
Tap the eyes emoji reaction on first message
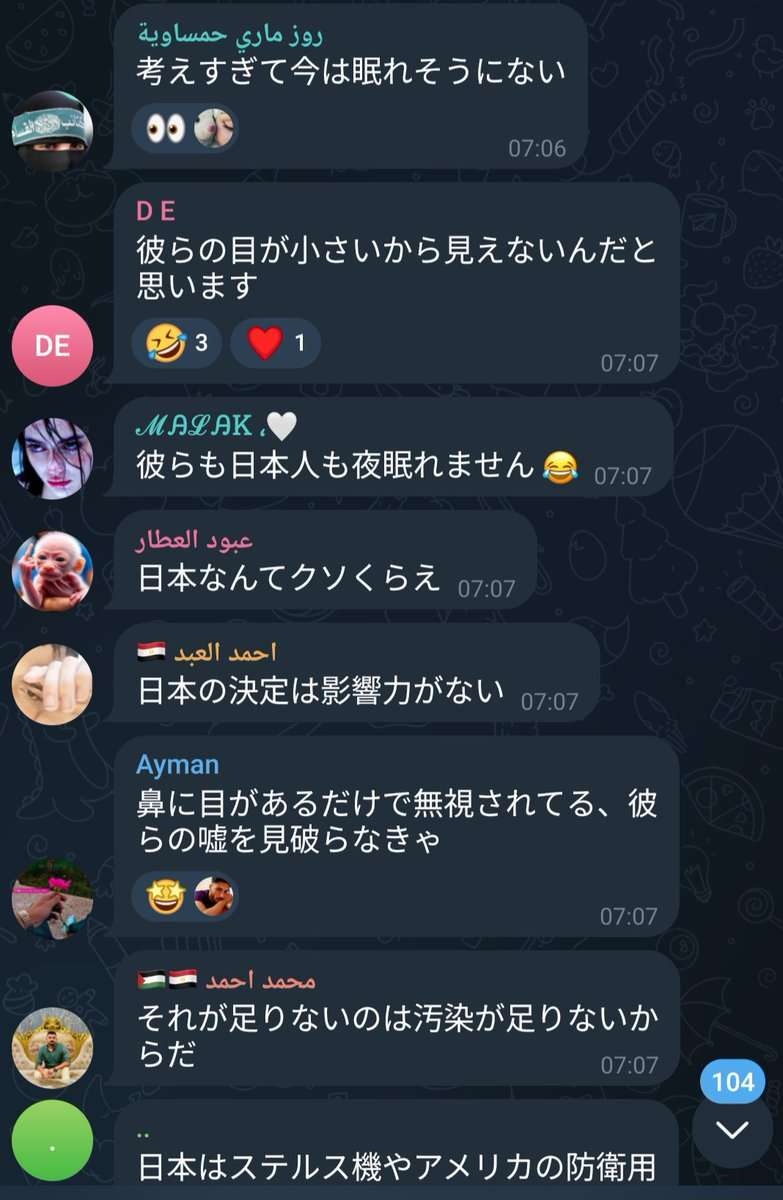tap(166, 128)
